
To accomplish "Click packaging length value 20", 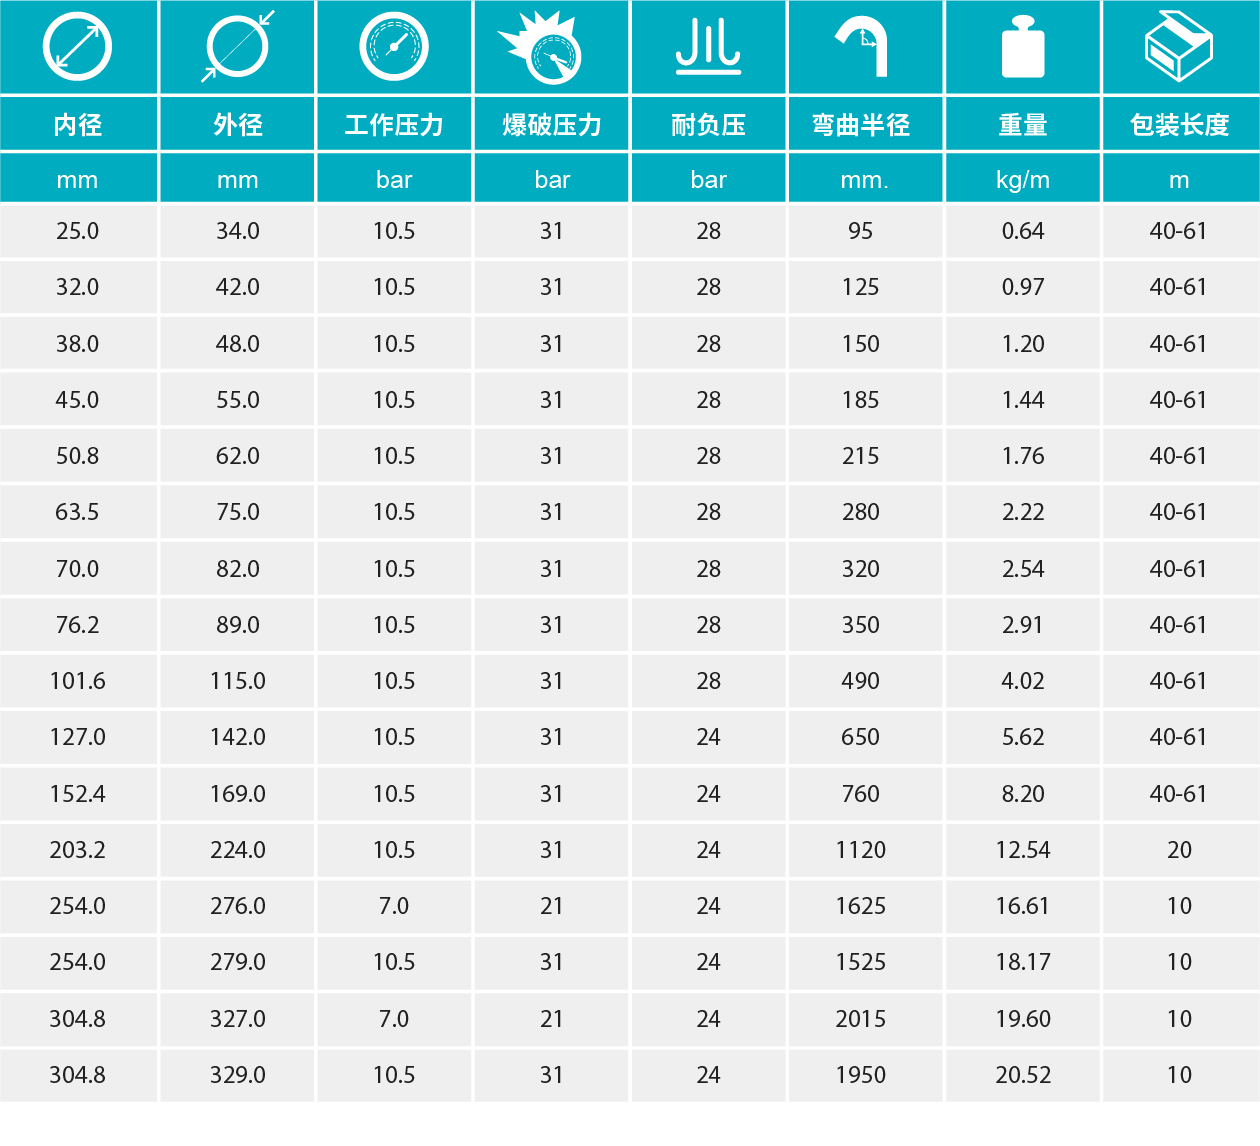I will point(1179,850).
